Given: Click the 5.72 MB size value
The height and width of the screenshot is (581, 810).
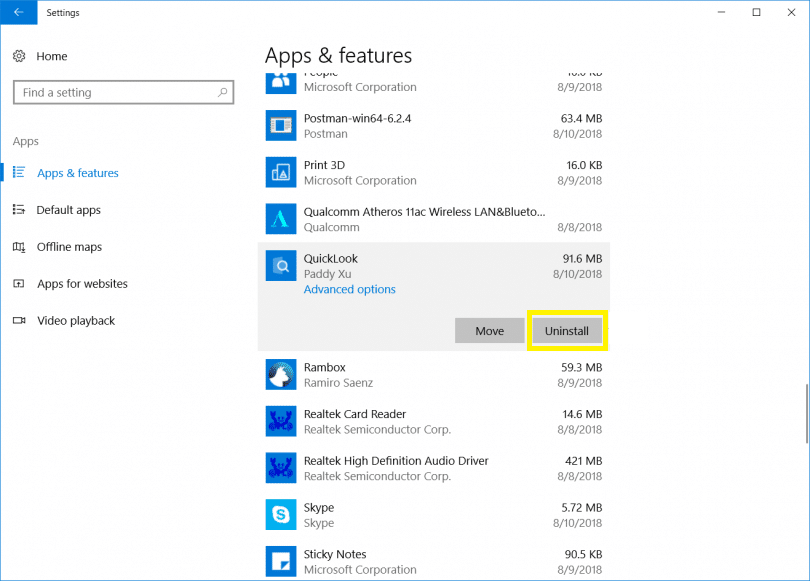Looking at the screenshot, I should tap(582, 508).
